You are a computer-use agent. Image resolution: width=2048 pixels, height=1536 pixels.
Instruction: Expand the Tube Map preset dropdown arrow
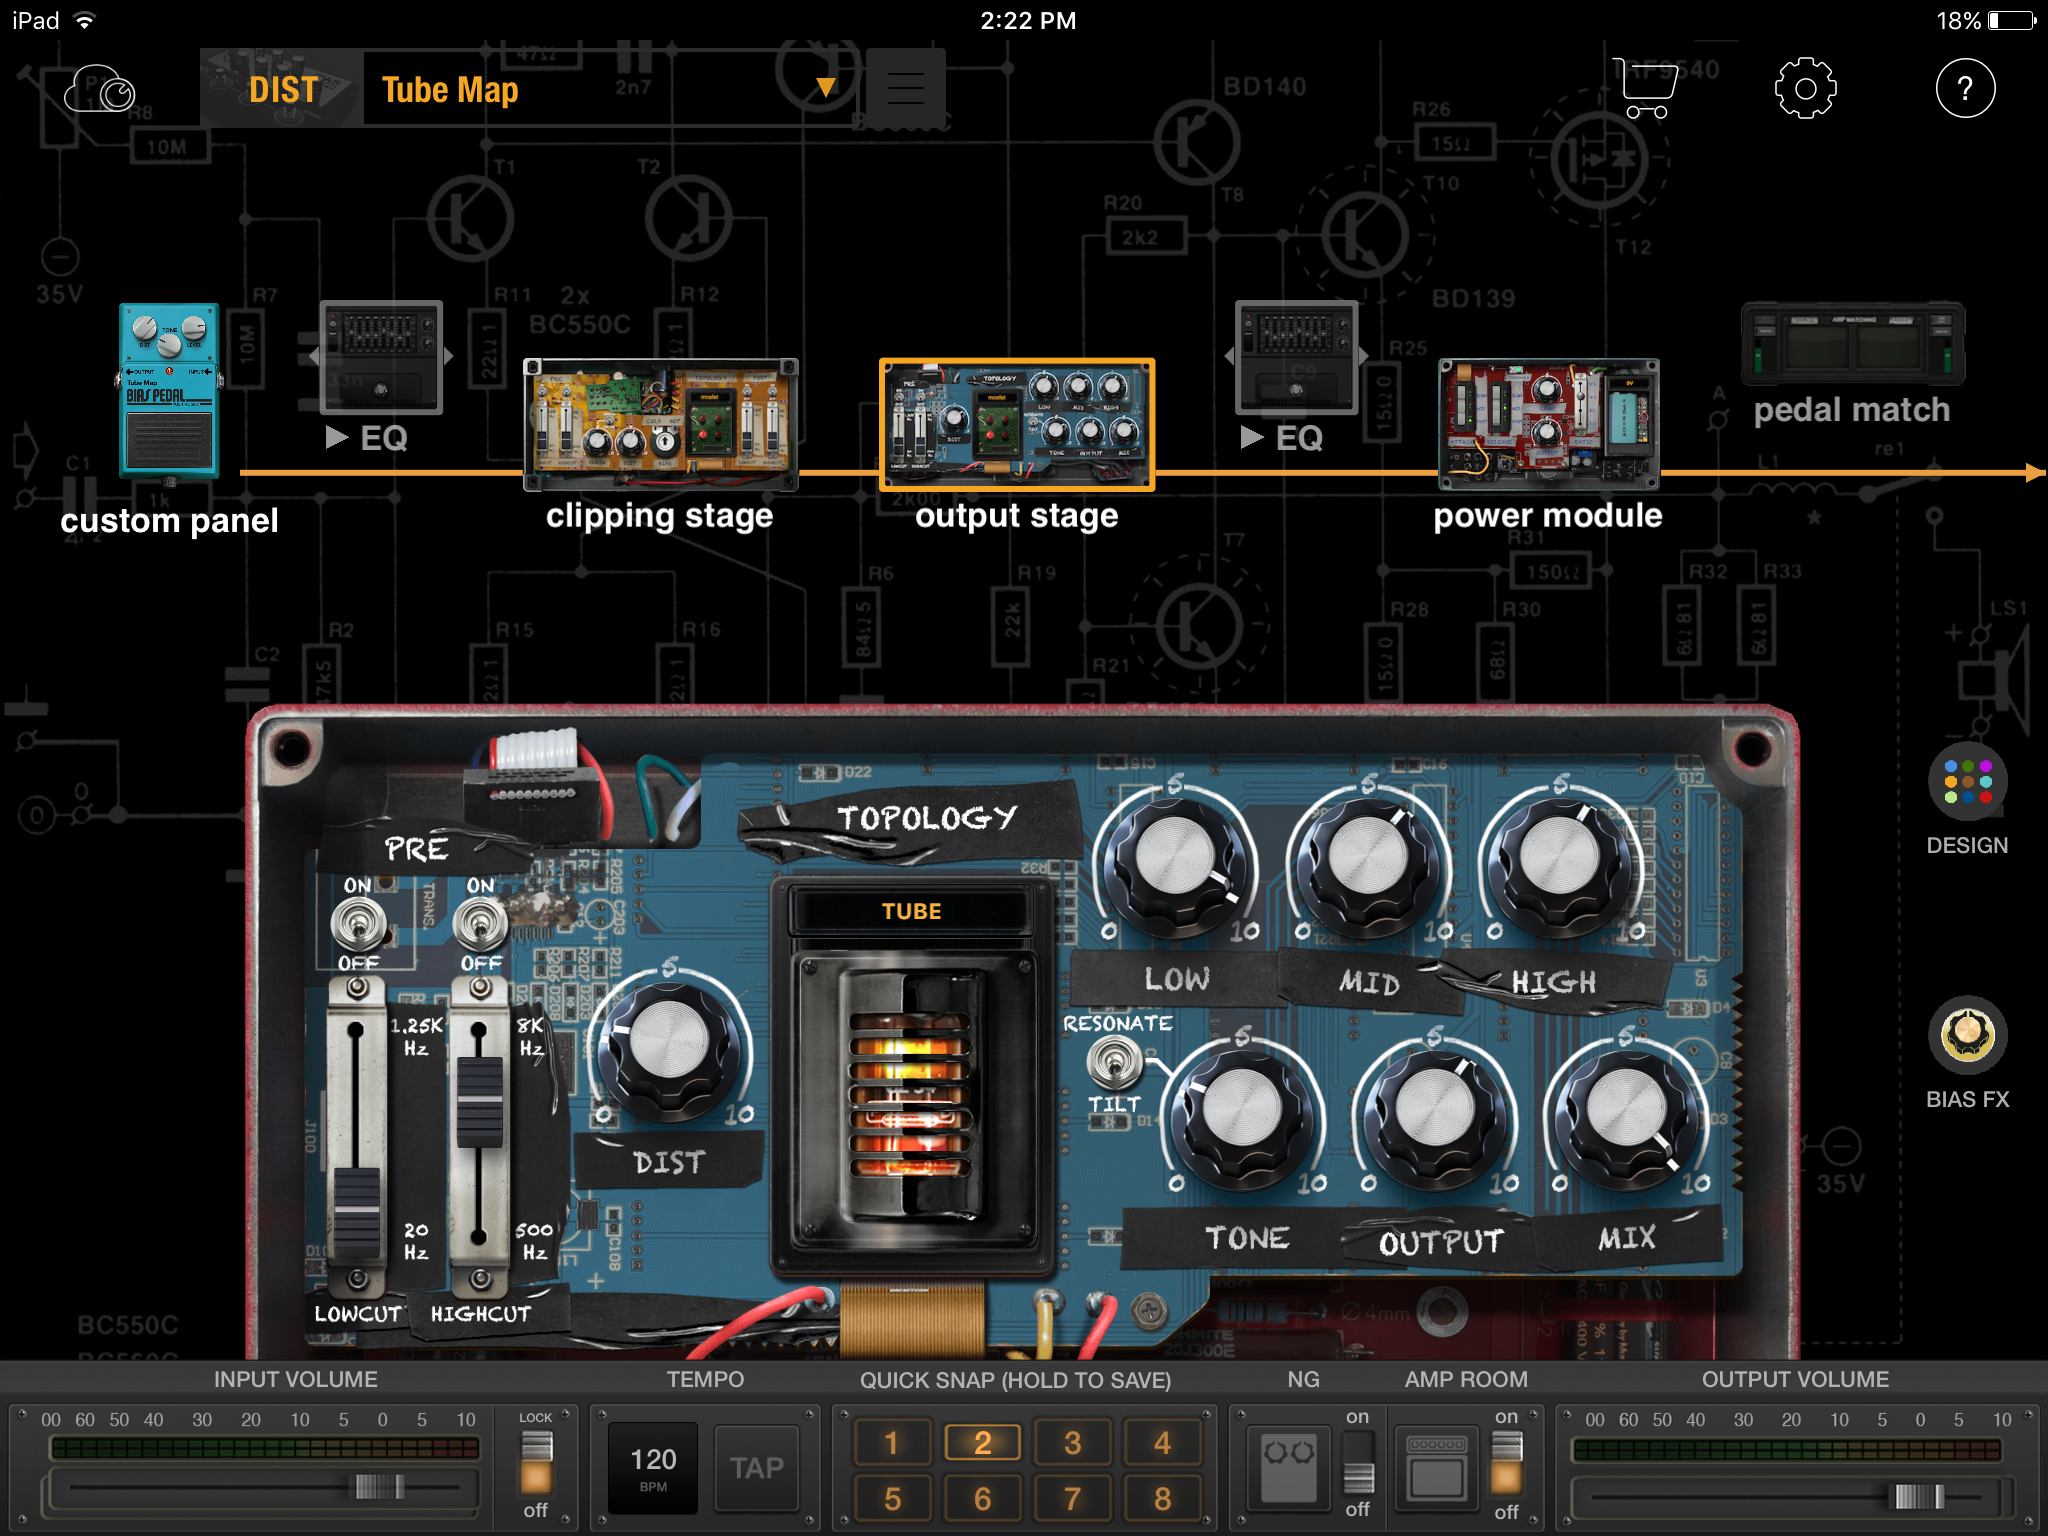coord(825,88)
